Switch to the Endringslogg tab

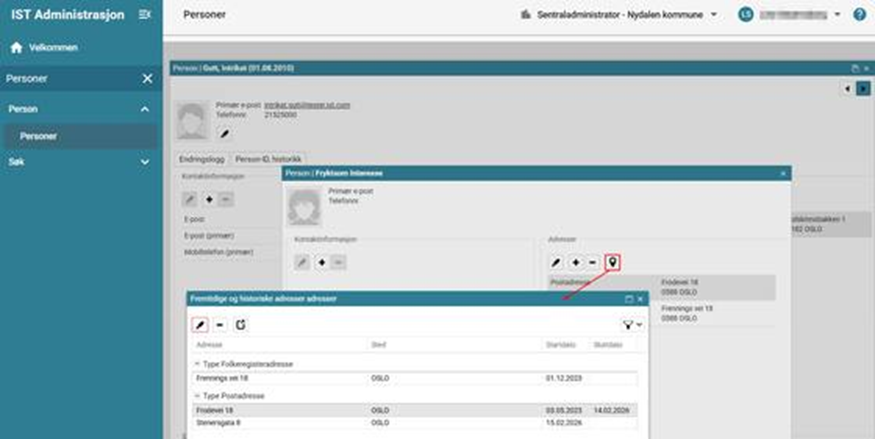(201, 158)
